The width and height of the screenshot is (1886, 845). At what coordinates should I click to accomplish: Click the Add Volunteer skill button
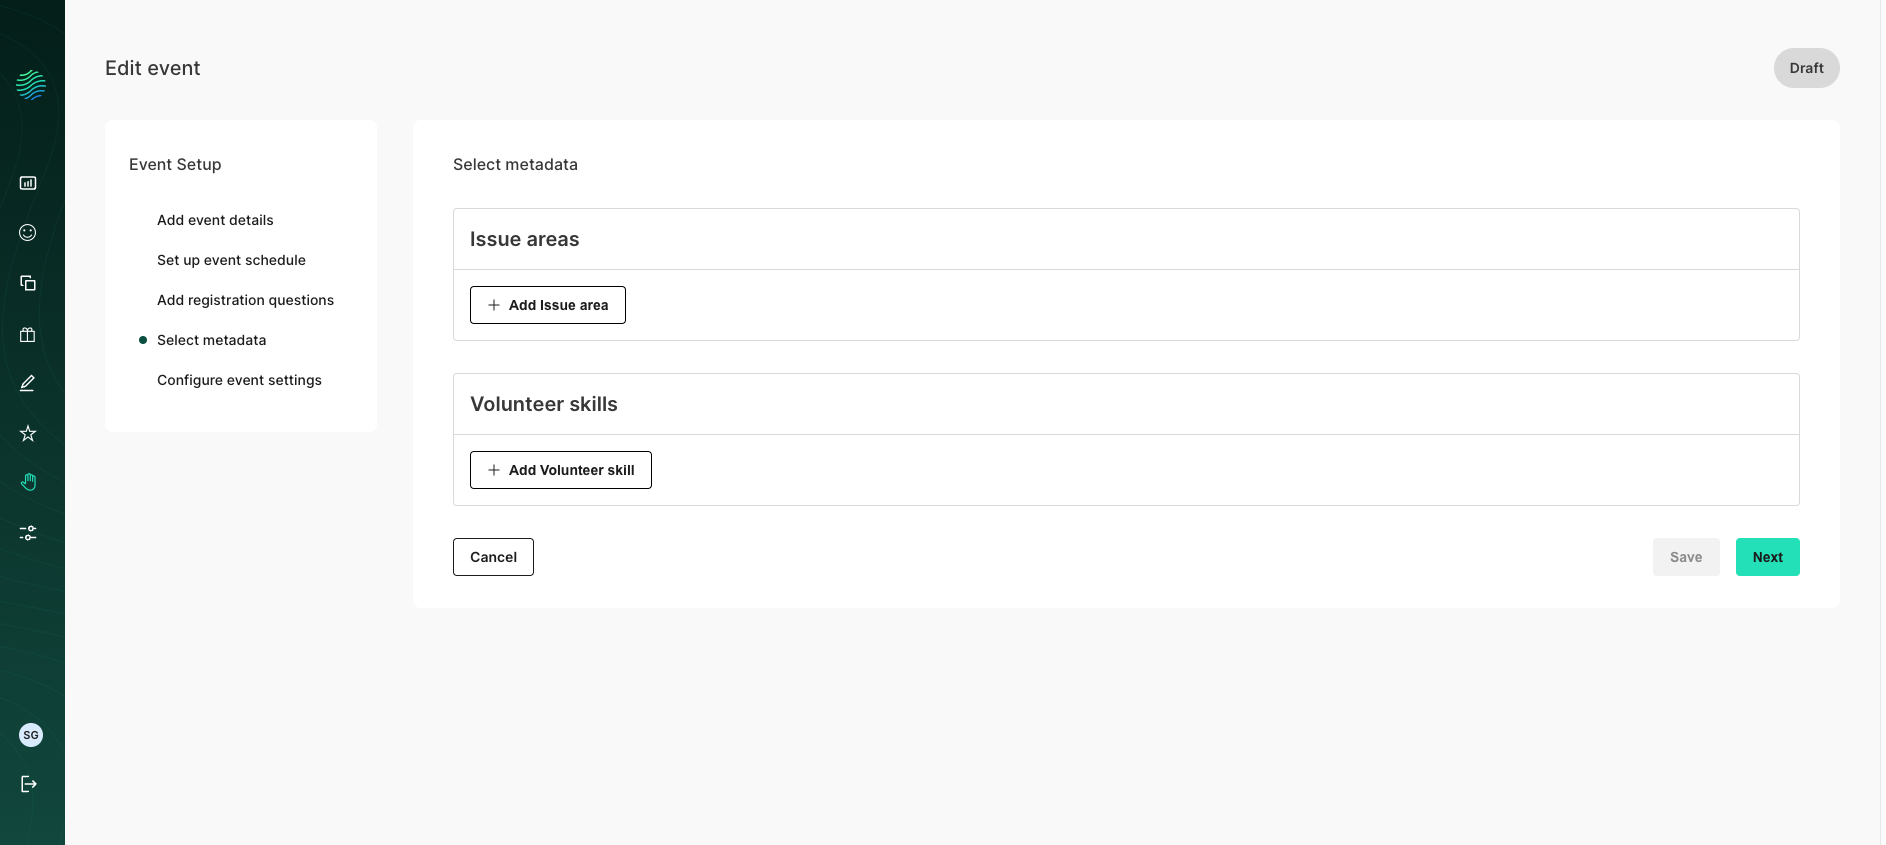561,470
